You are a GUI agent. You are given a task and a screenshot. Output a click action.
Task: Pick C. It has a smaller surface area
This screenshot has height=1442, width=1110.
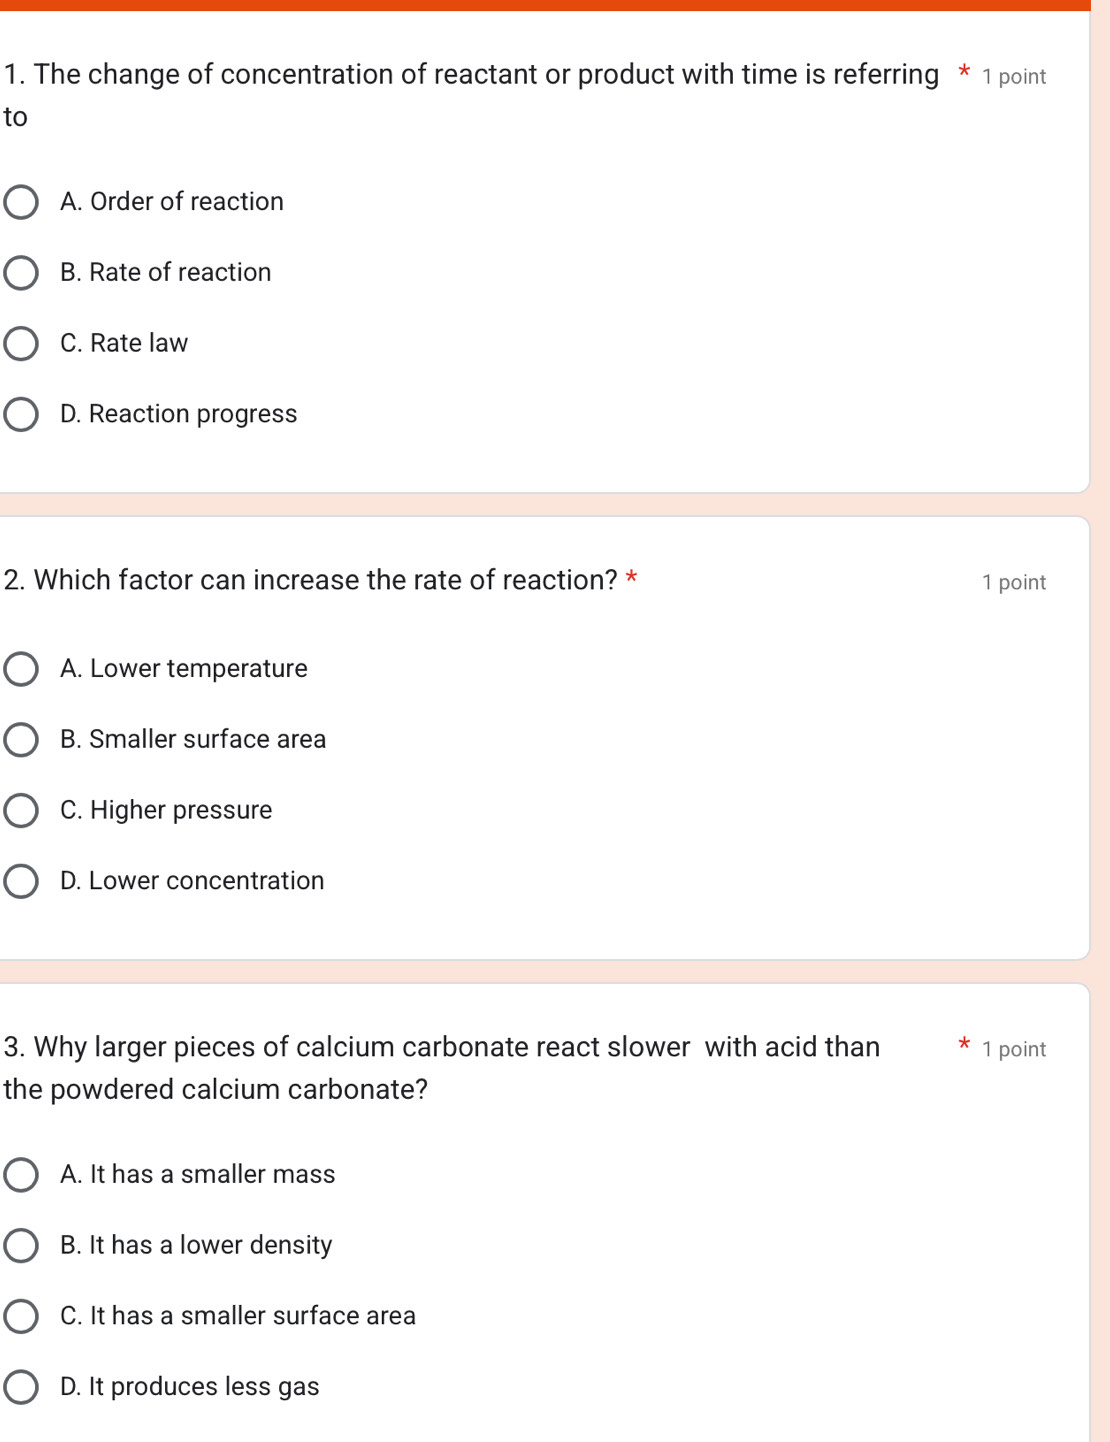[21, 1317]
